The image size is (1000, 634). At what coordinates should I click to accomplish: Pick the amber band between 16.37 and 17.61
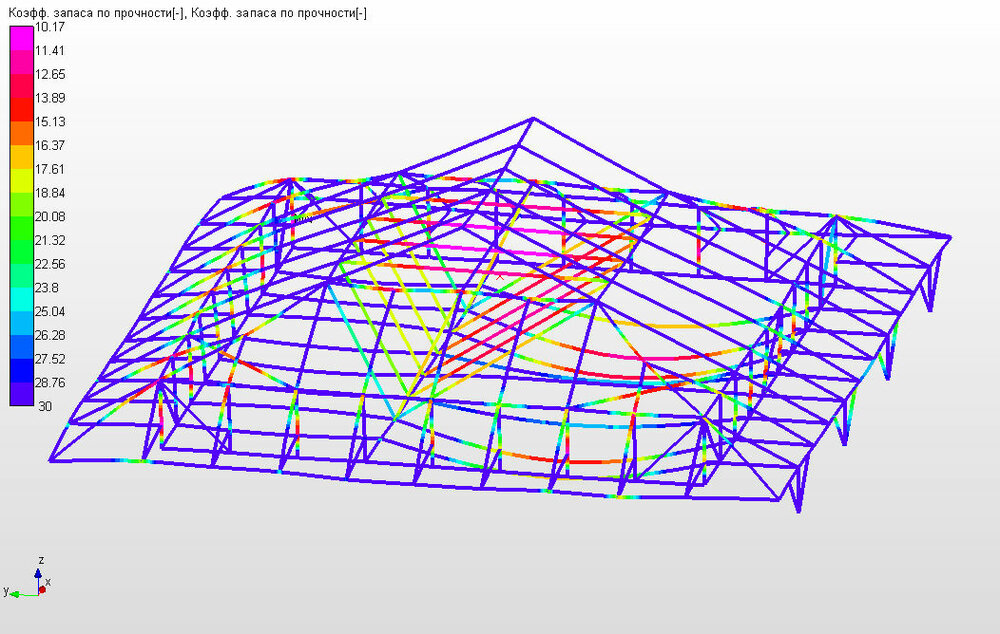21,157
